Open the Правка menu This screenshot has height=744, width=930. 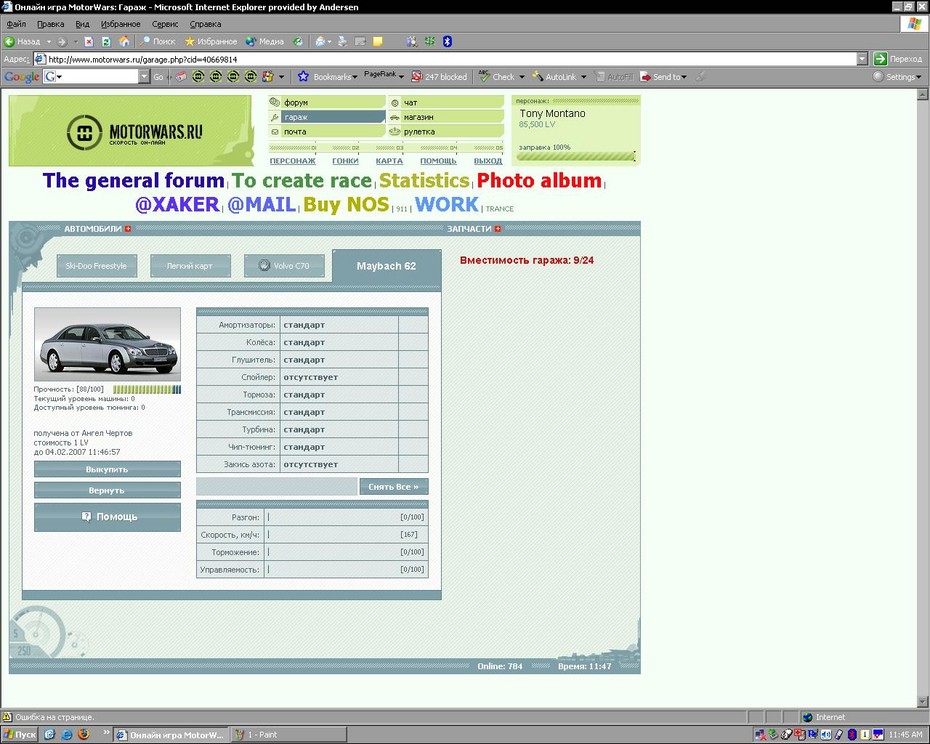click(50, 24)
